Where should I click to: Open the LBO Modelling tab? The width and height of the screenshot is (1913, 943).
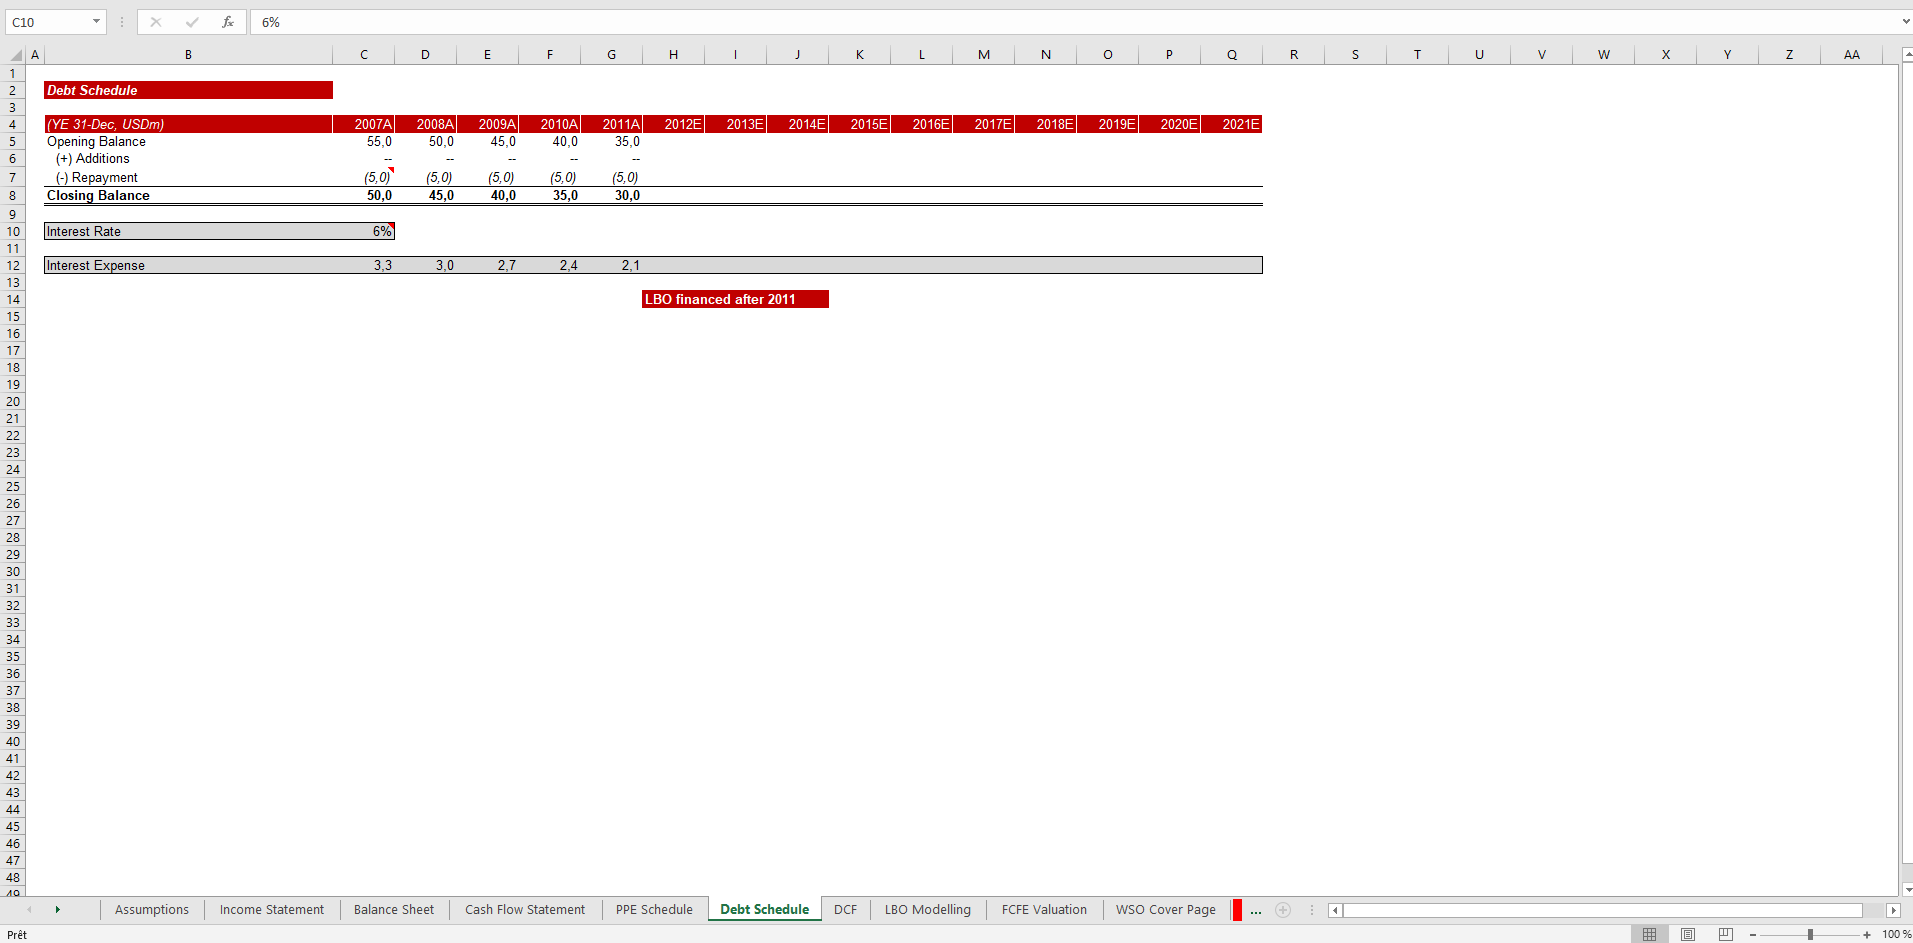pos(927,910)
